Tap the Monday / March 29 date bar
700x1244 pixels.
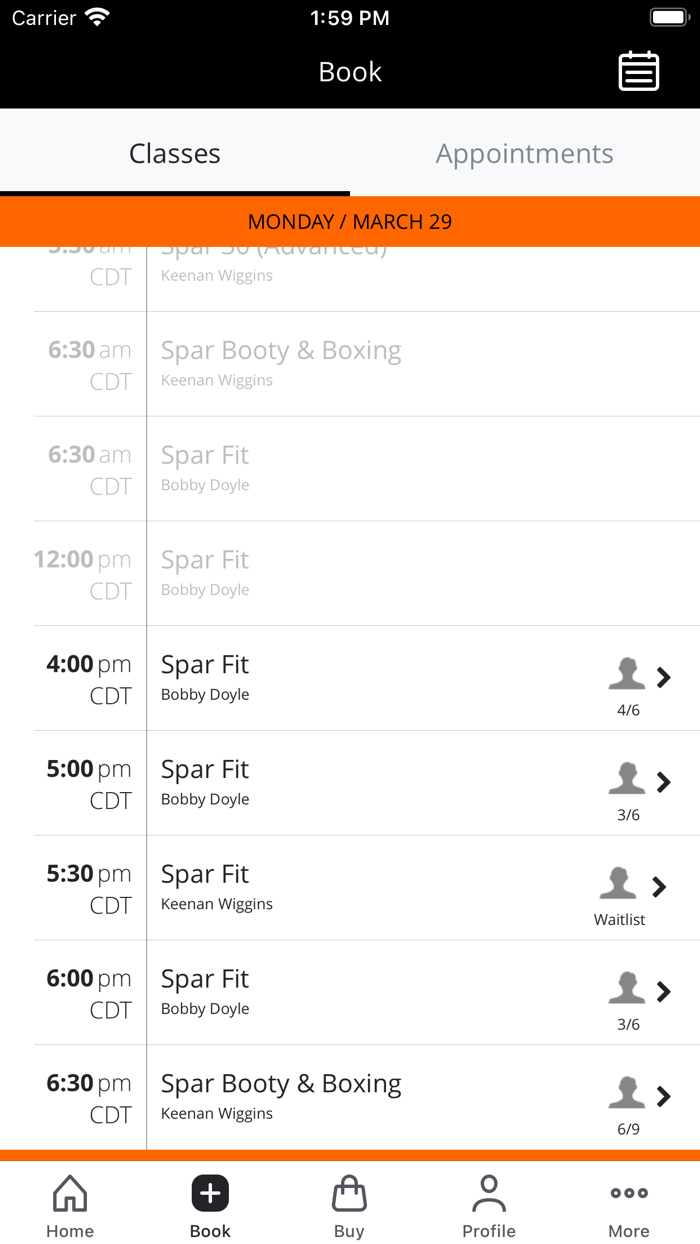click(350, 221)
